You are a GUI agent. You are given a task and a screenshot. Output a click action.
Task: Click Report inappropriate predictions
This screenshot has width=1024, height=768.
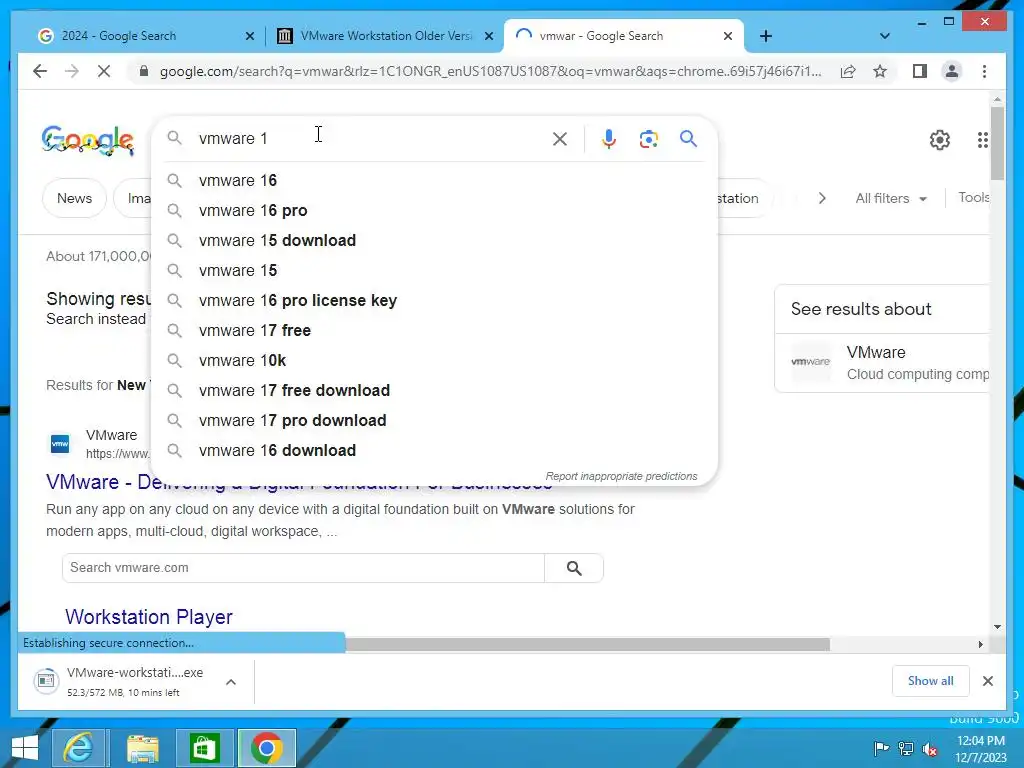[621, 476]
